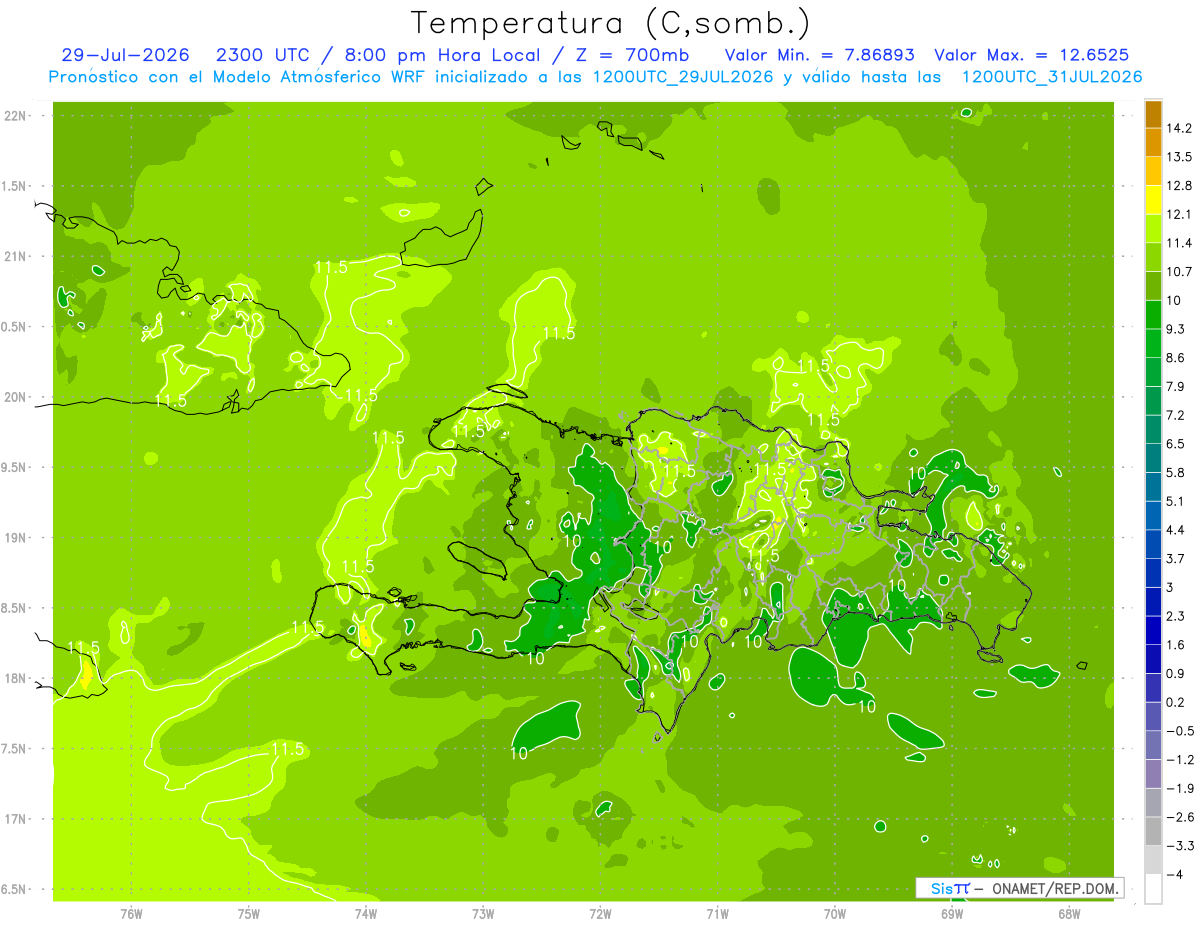Pick the dark blue swatch beside 2.3
Image resolution: width=1200 pixels, height=927 pixels.
1153,602
